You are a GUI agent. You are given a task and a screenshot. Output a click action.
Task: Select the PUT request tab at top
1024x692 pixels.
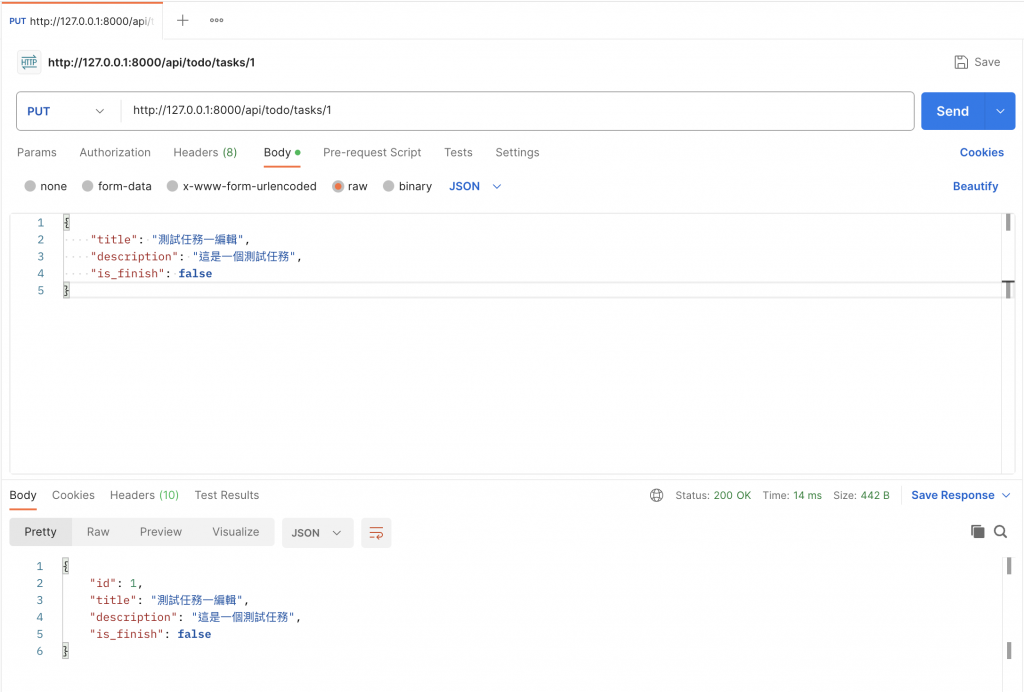[82, 21]
